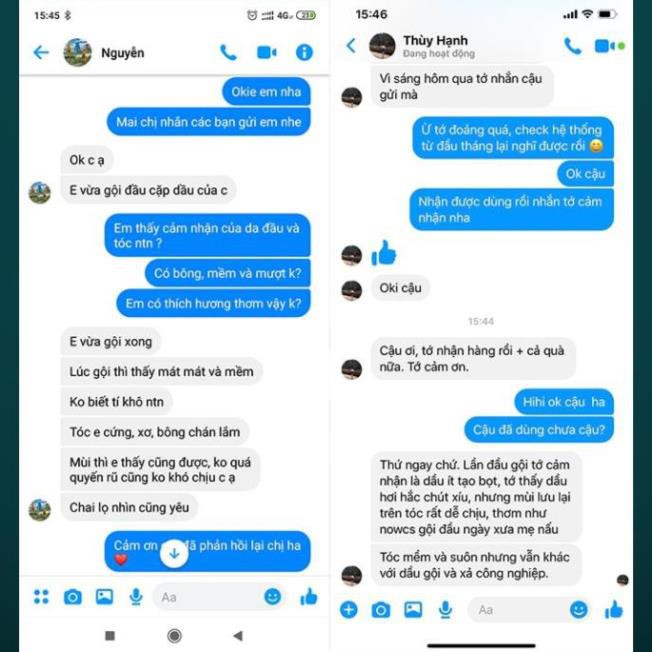Open Thùy Hạnh profile name header
This screenshot has width=652, height=652.
[435, 40]
